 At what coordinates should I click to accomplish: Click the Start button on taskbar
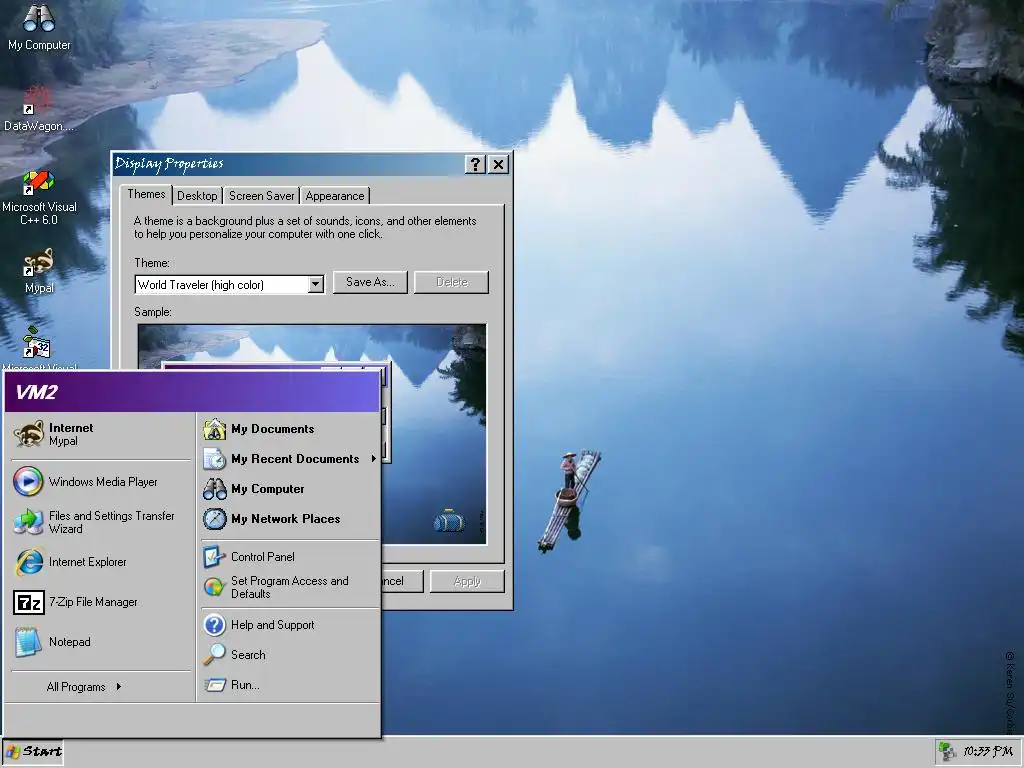click(33, 752)
